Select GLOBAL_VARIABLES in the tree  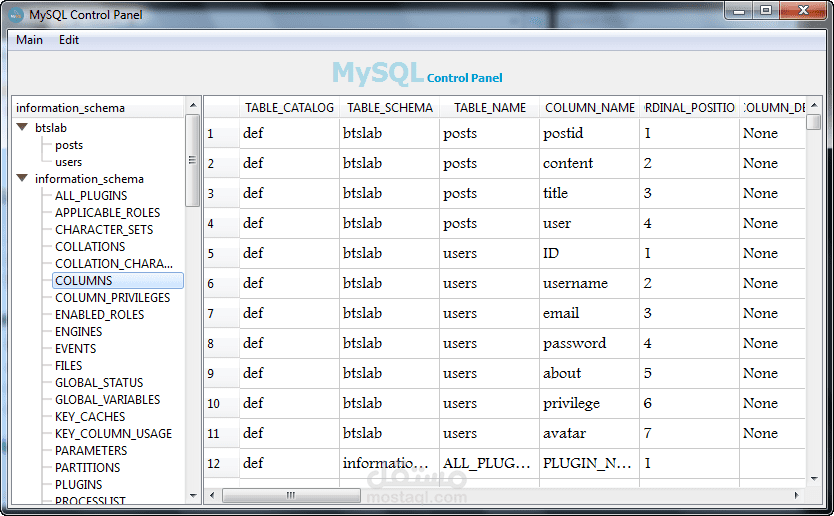tap(107, 400)
